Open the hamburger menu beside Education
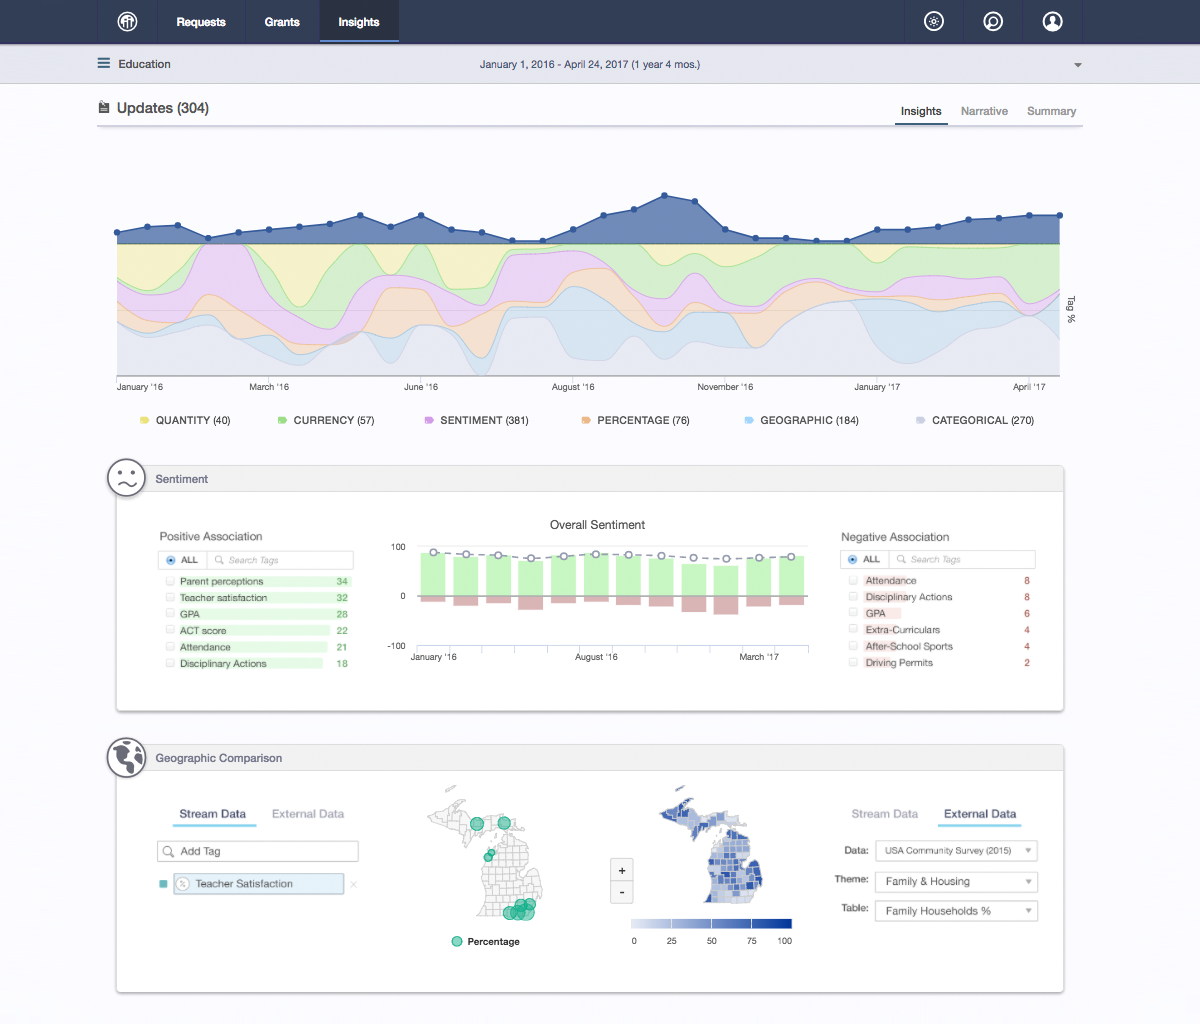Screen dimensions: 1200x1024 click(103, 64)
